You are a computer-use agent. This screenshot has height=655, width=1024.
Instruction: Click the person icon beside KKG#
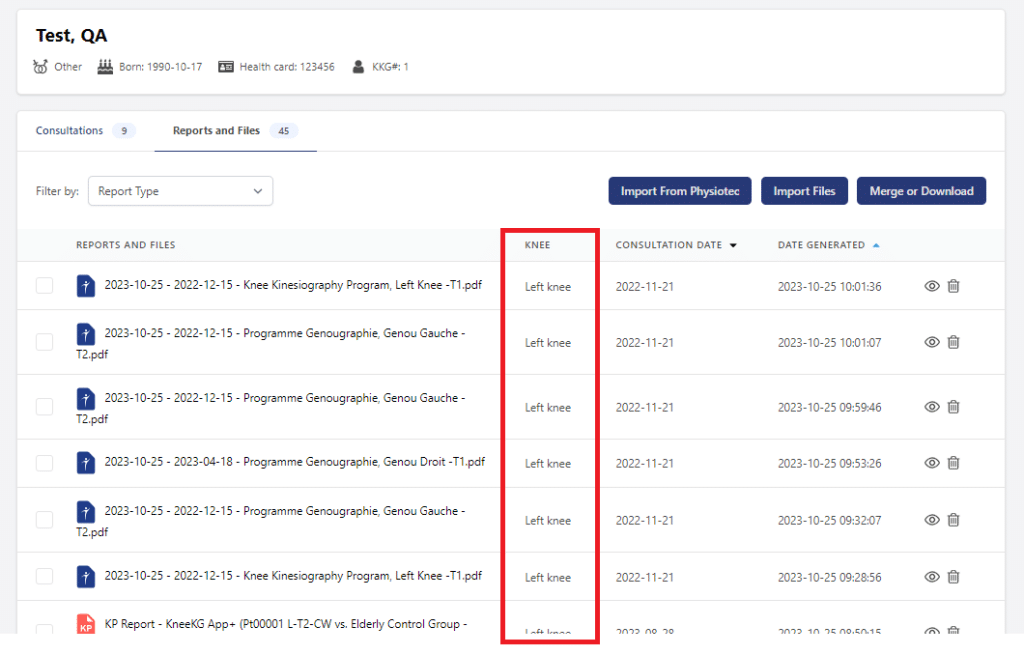point(358,67)
